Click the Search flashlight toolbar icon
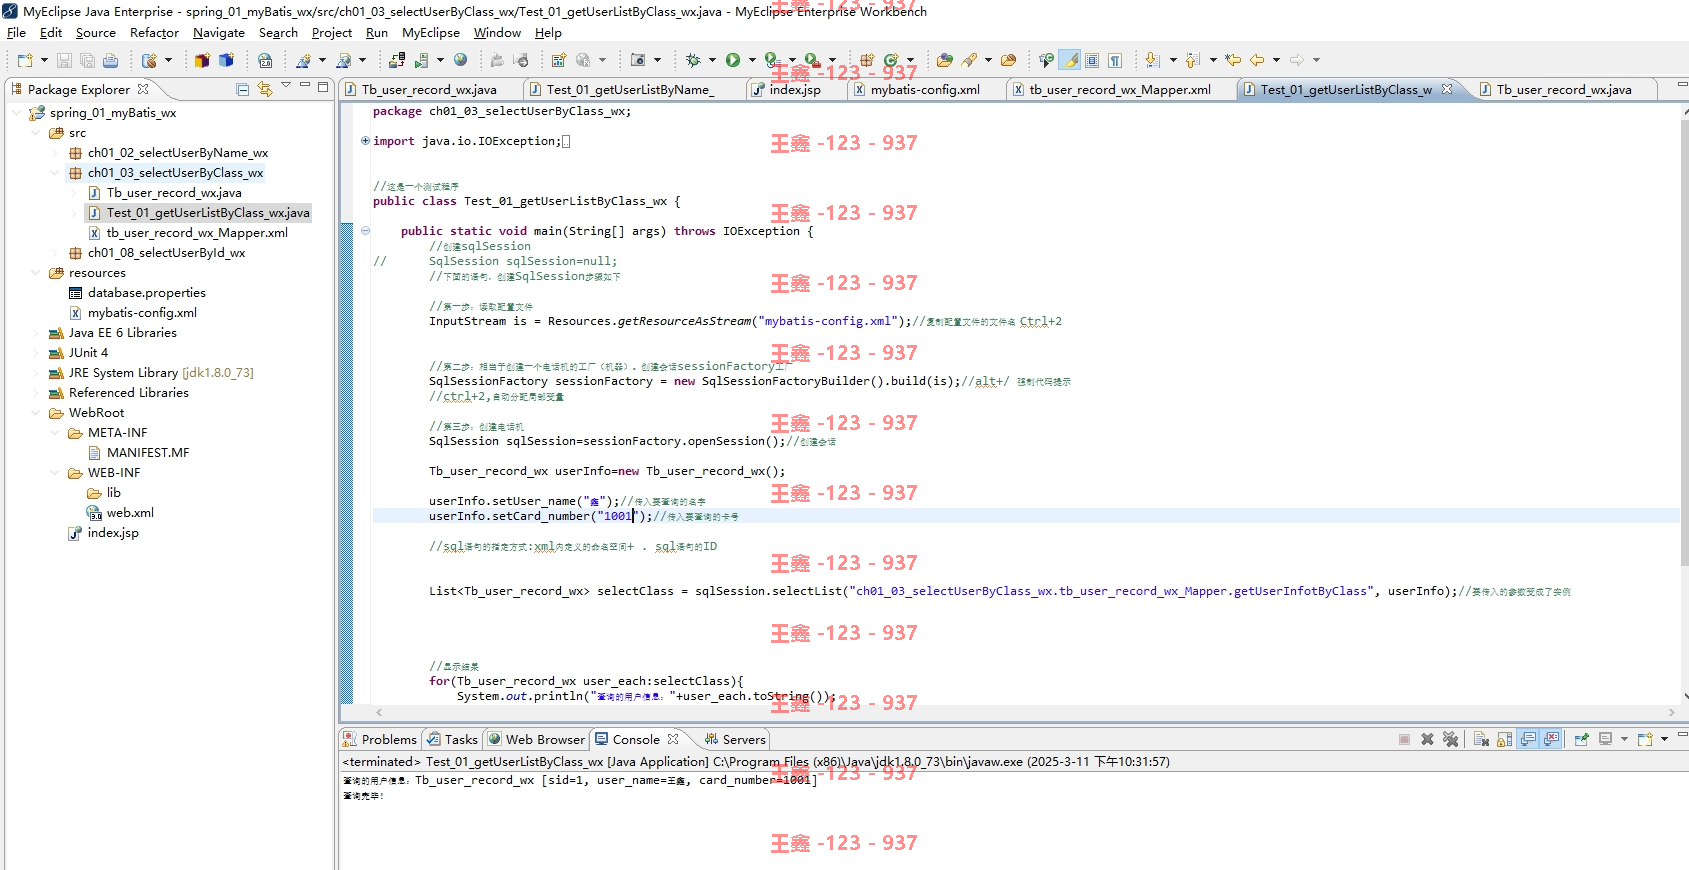 pos(968,60)
